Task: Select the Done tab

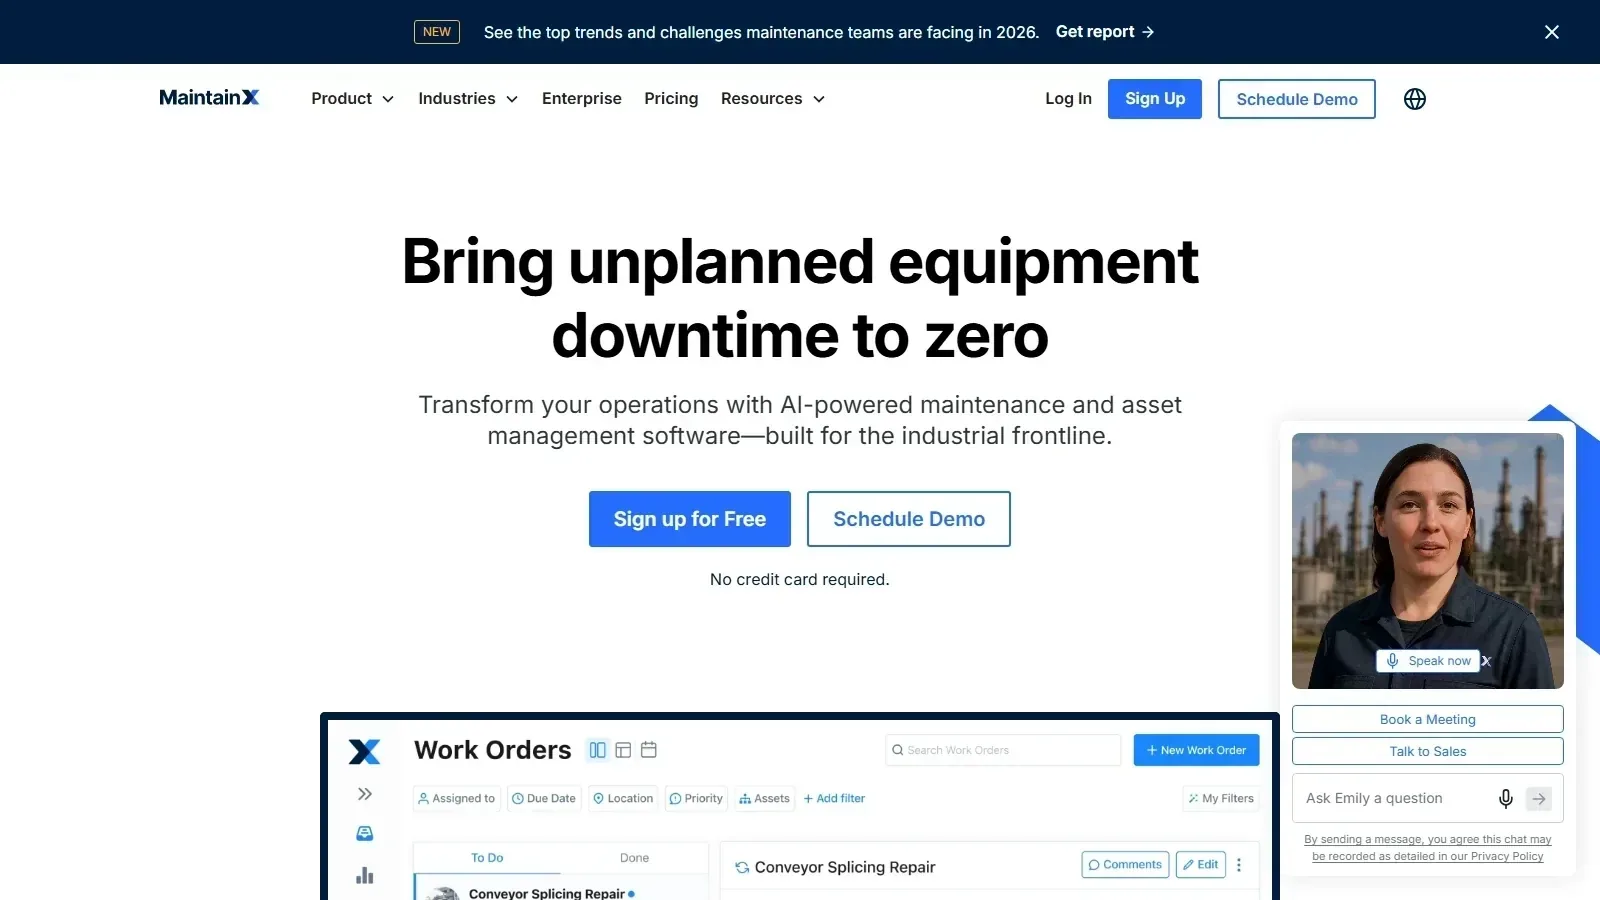Action: click(x=634, y=858)
